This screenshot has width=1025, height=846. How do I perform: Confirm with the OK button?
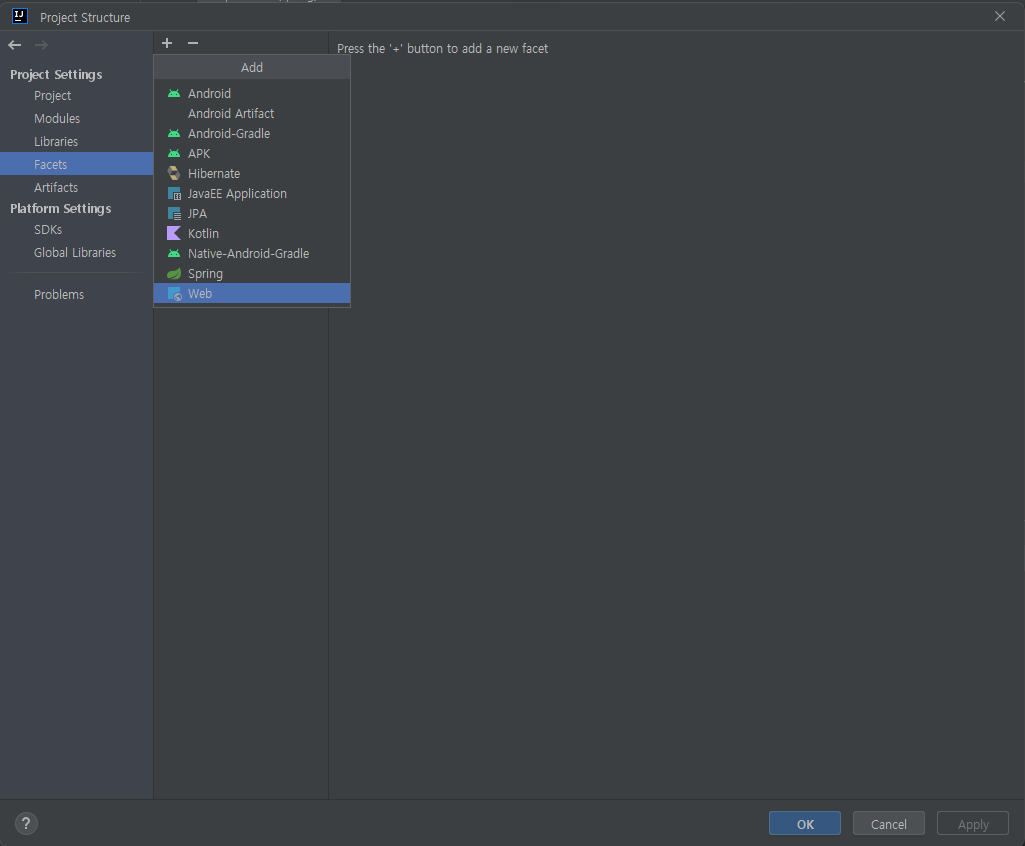805,824
